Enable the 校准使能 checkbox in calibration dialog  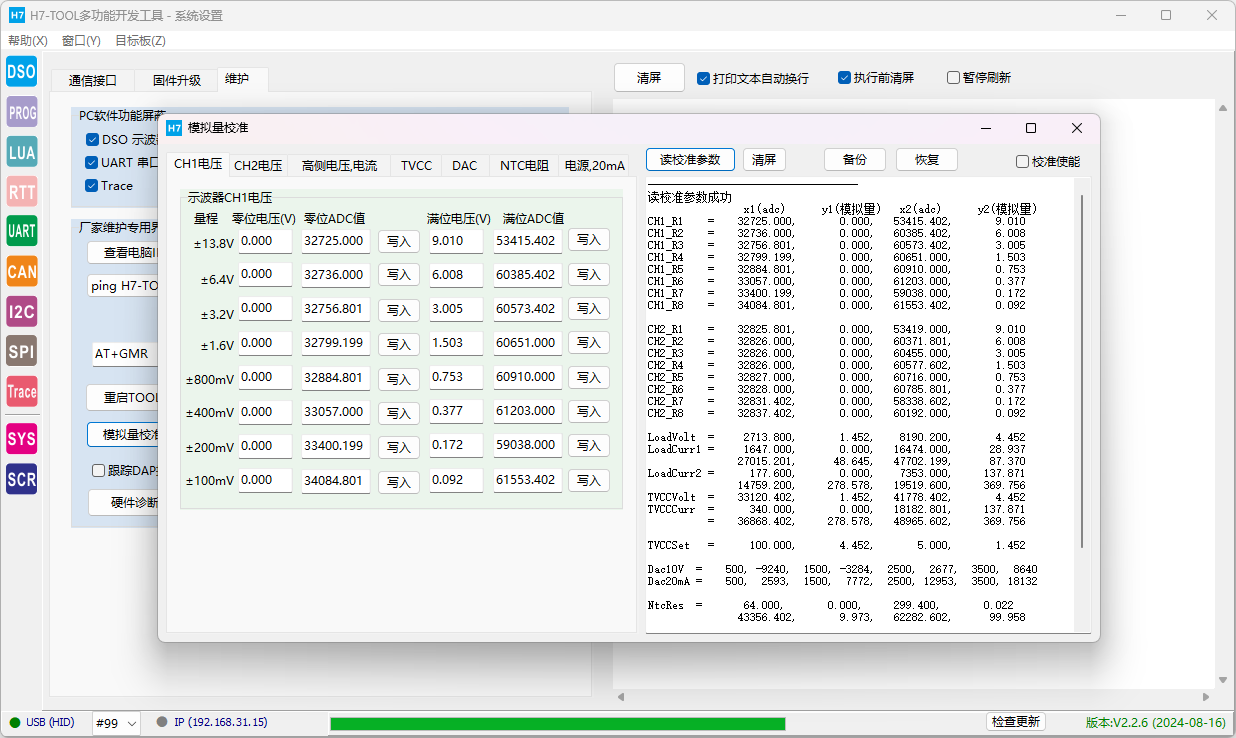click(1022, 161)
